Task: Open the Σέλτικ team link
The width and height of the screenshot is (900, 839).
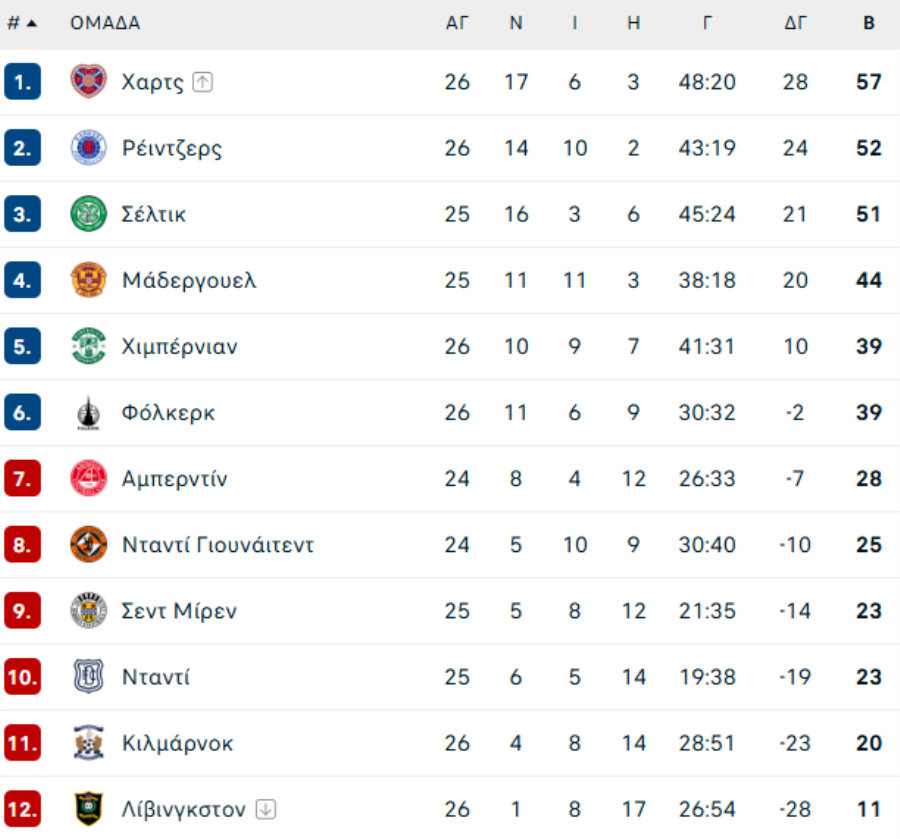Action: click(154, 214)
